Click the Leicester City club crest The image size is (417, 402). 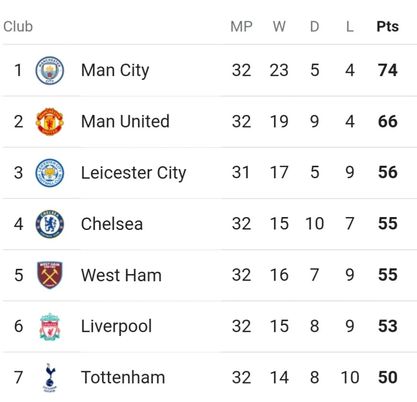(x=50, y=173)
